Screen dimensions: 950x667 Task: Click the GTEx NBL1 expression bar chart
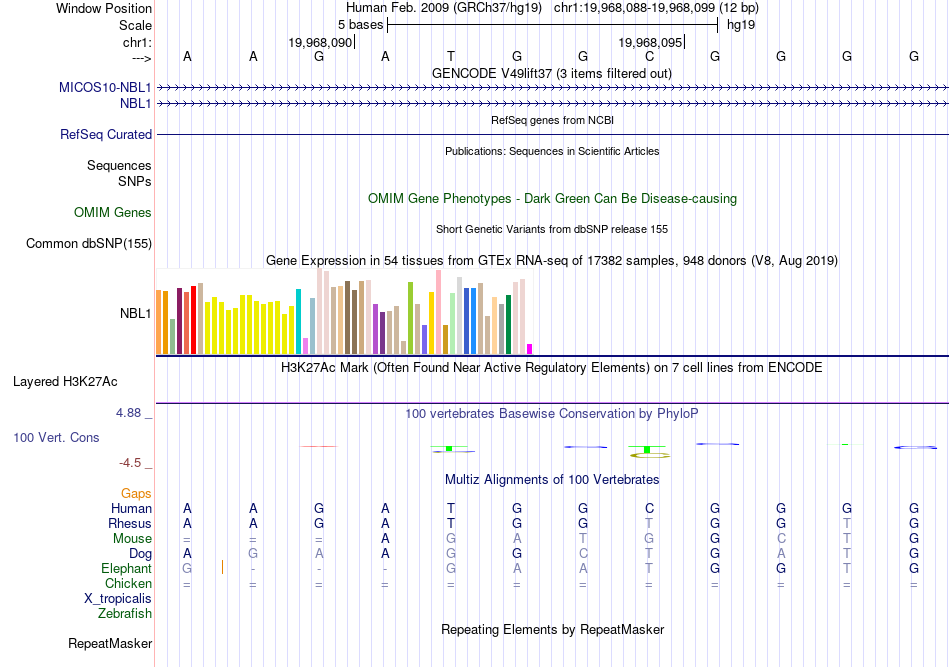344,312
